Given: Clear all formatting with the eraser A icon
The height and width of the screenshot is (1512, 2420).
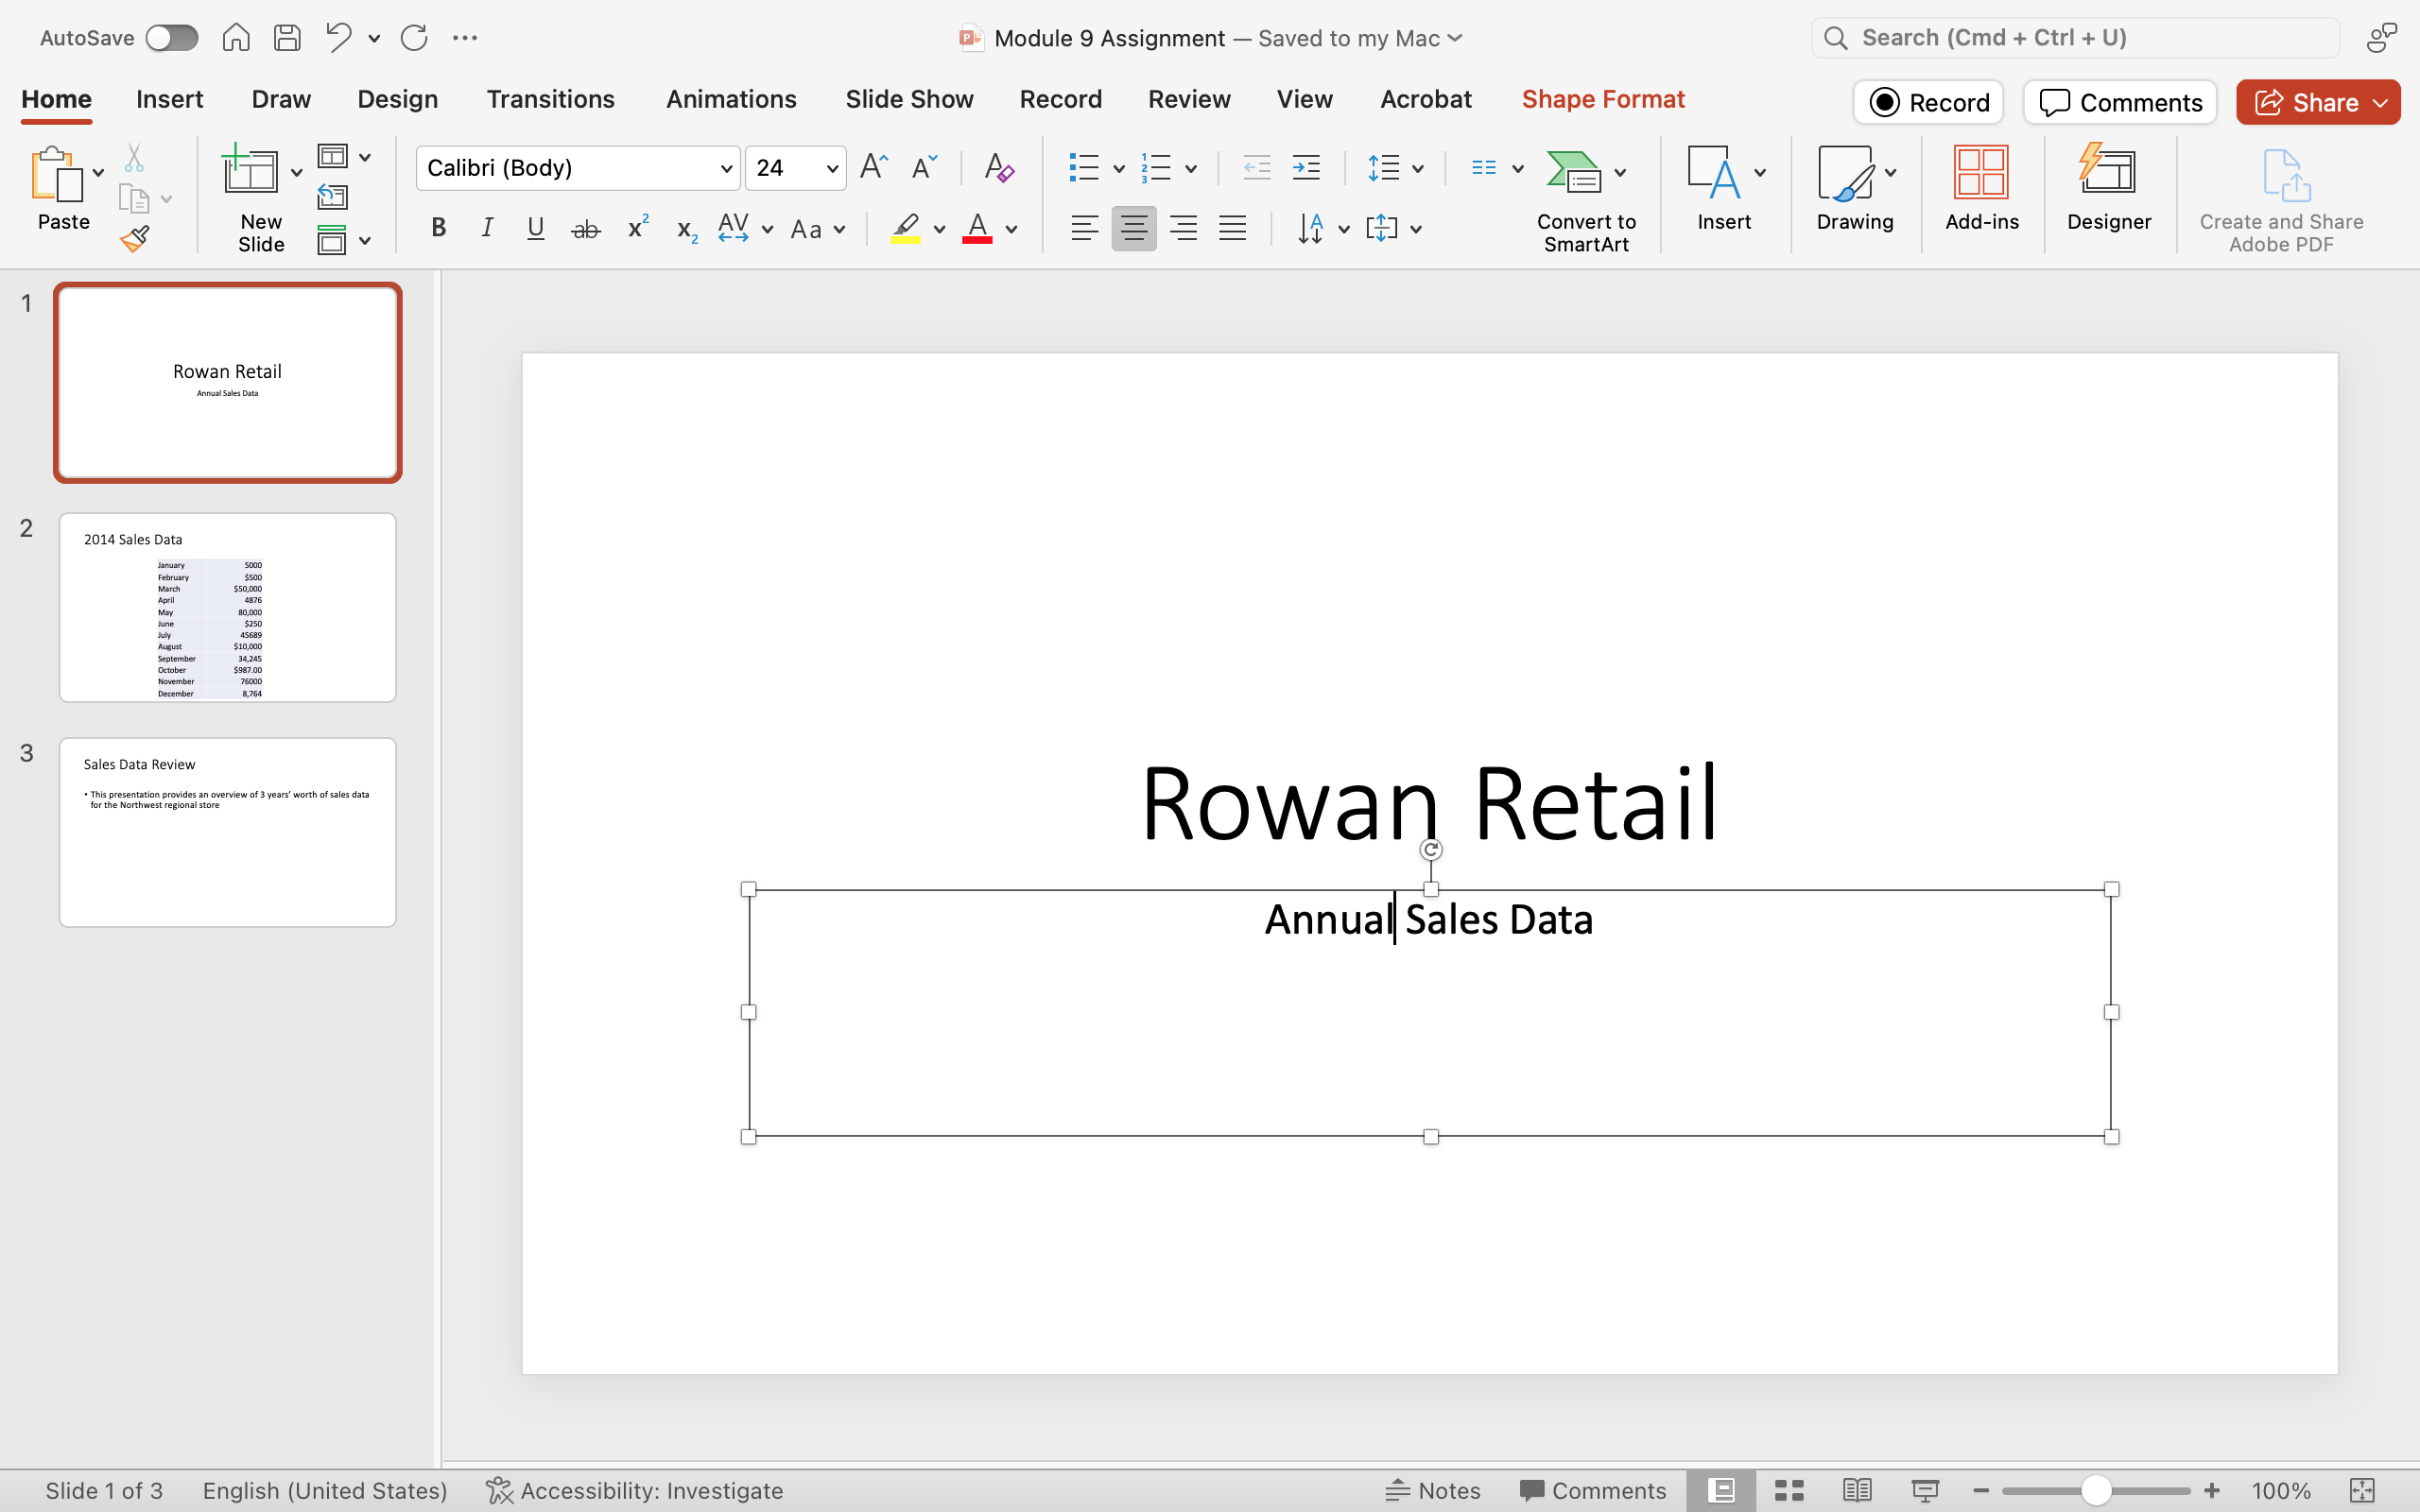Looking at the screenshot, I should tap(999, 167).
